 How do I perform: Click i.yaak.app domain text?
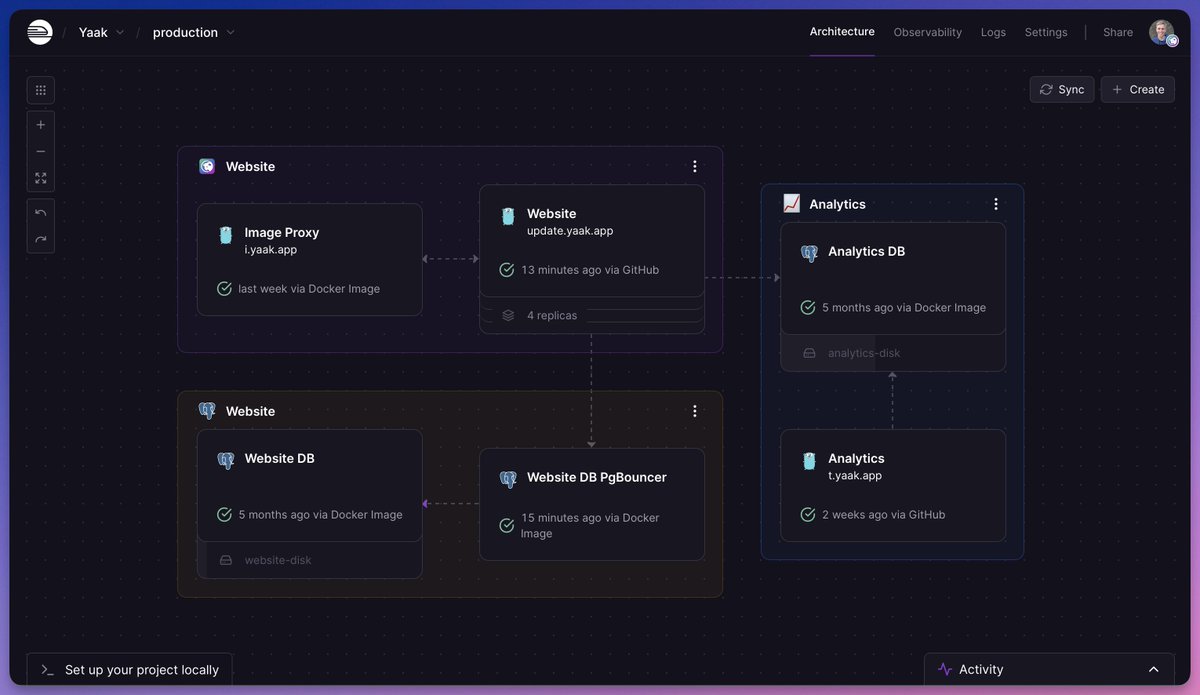click(x=271, y=250)
